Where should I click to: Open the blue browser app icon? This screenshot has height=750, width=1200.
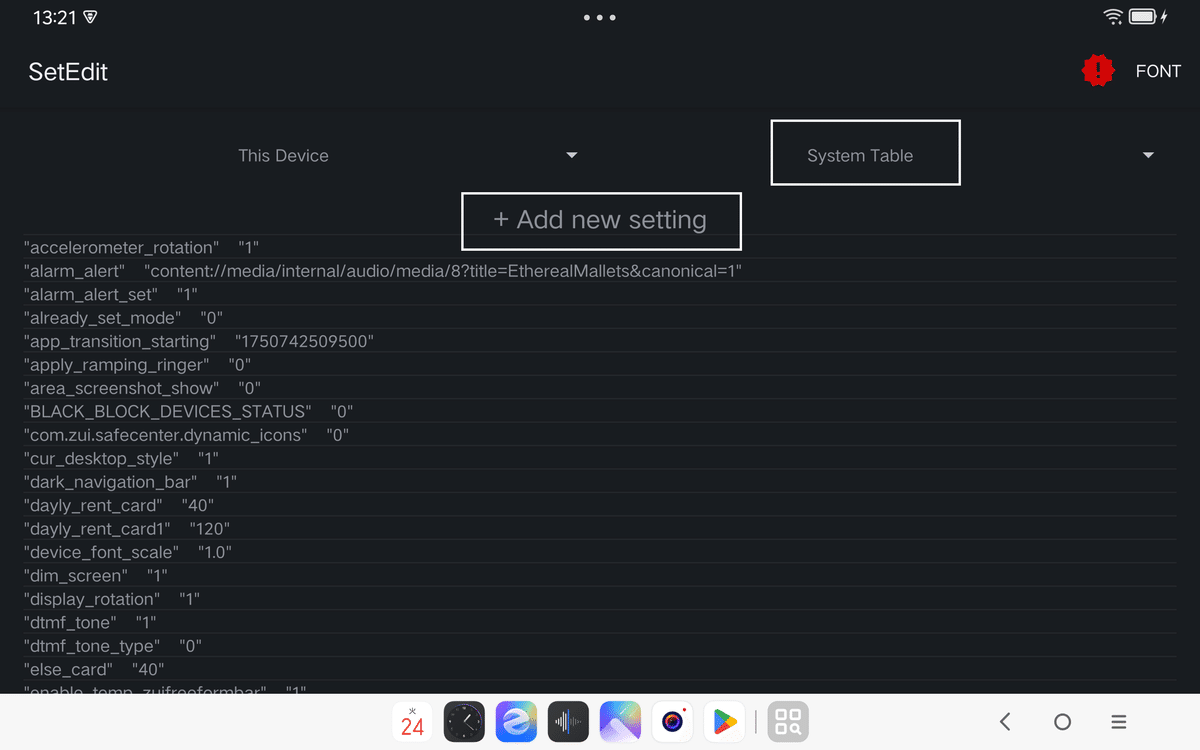[516, 721]
